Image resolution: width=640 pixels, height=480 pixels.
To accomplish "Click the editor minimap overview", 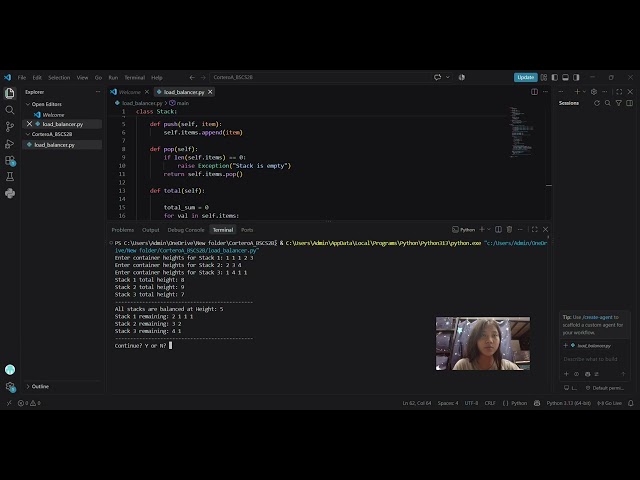I will coord(521,132).
